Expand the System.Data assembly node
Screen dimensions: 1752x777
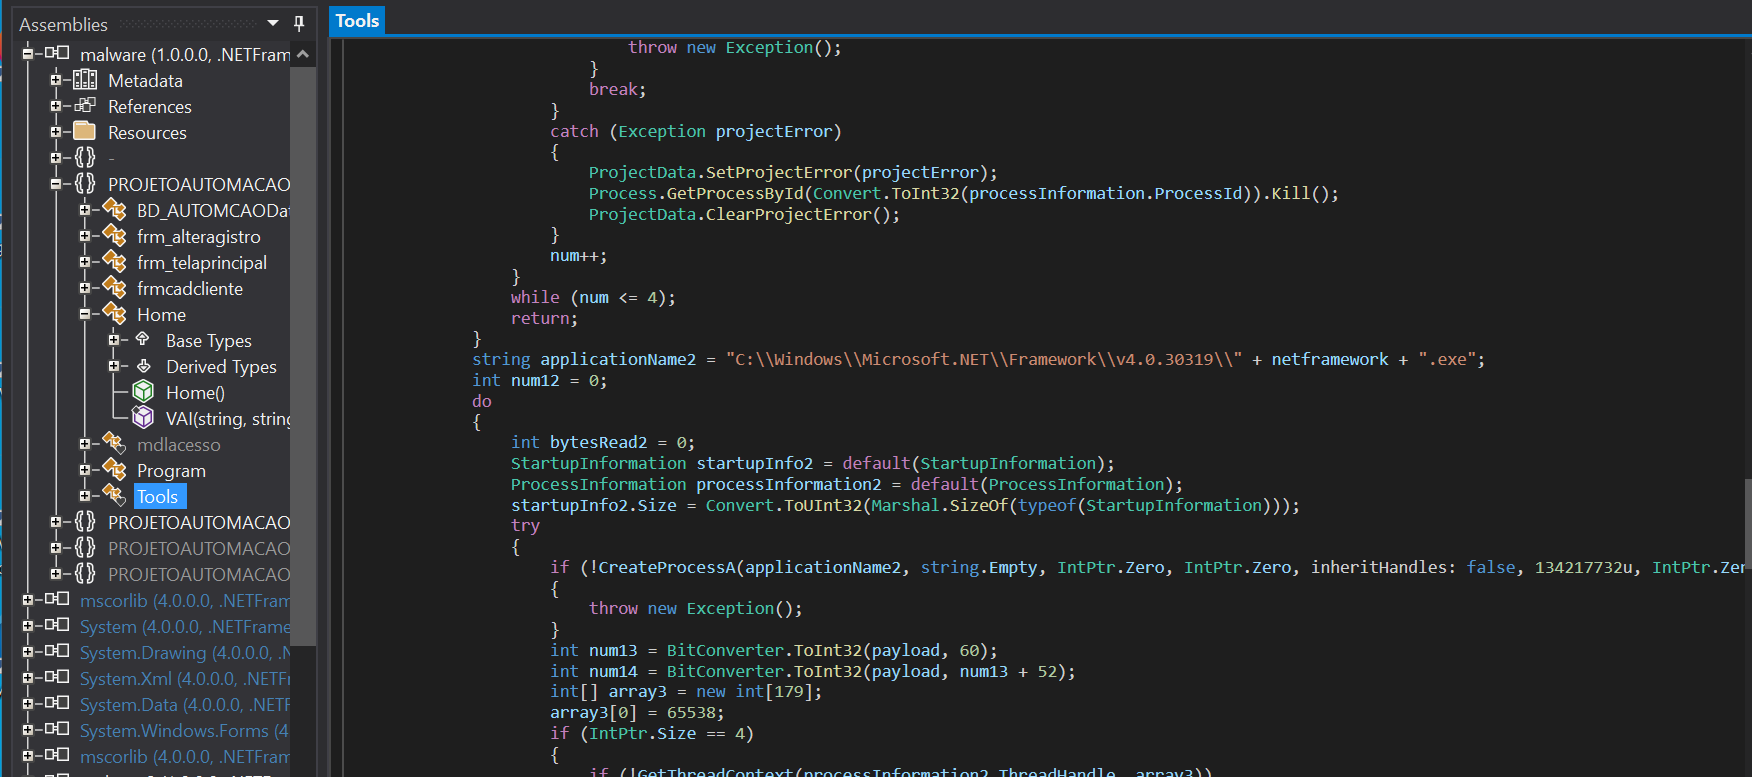point(28,703)
